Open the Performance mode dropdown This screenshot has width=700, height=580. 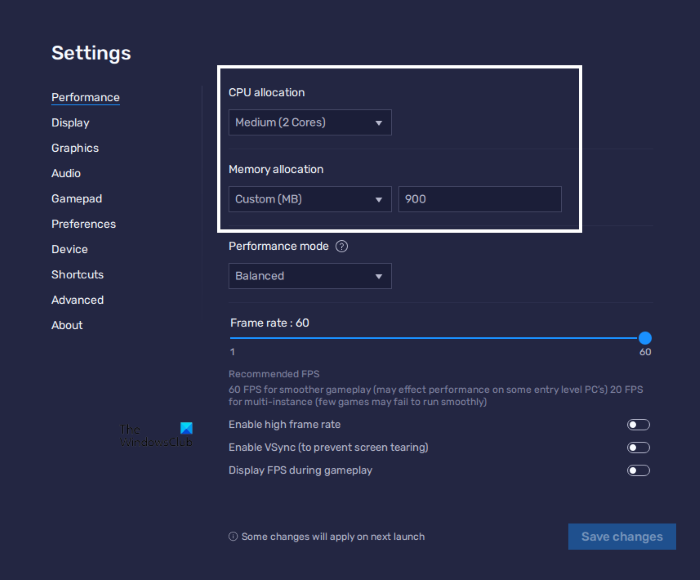click(x=309, y=276)
